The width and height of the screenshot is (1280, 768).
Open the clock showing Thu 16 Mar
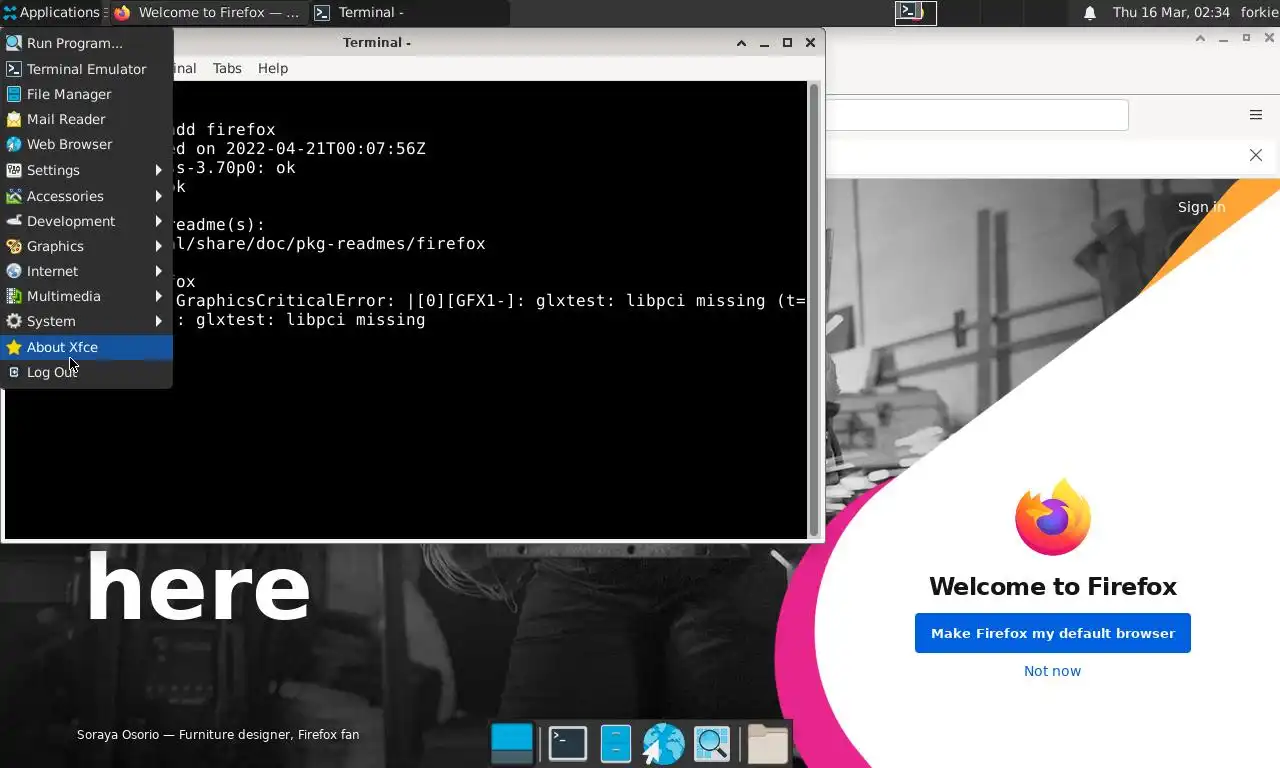tap(1171, 13)
